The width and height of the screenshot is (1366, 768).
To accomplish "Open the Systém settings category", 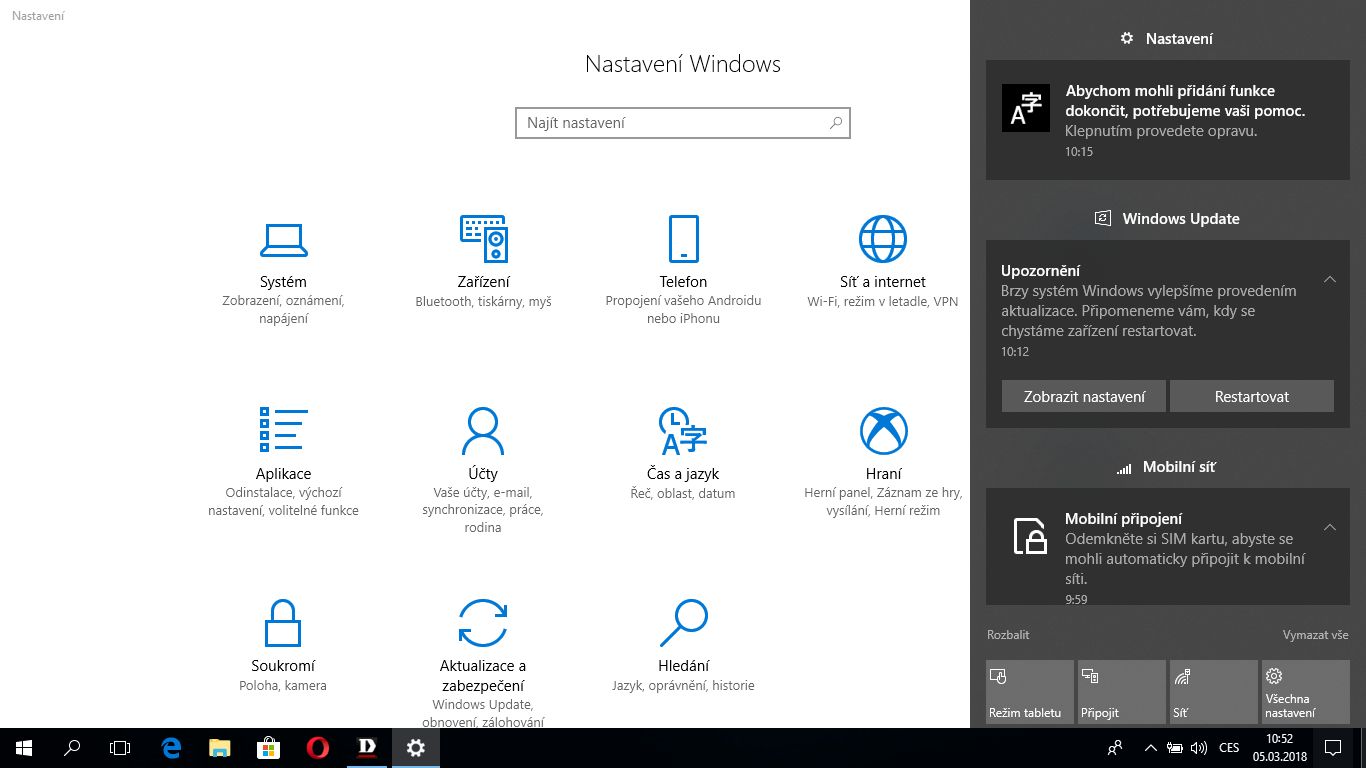I will (x=283, y=267).
